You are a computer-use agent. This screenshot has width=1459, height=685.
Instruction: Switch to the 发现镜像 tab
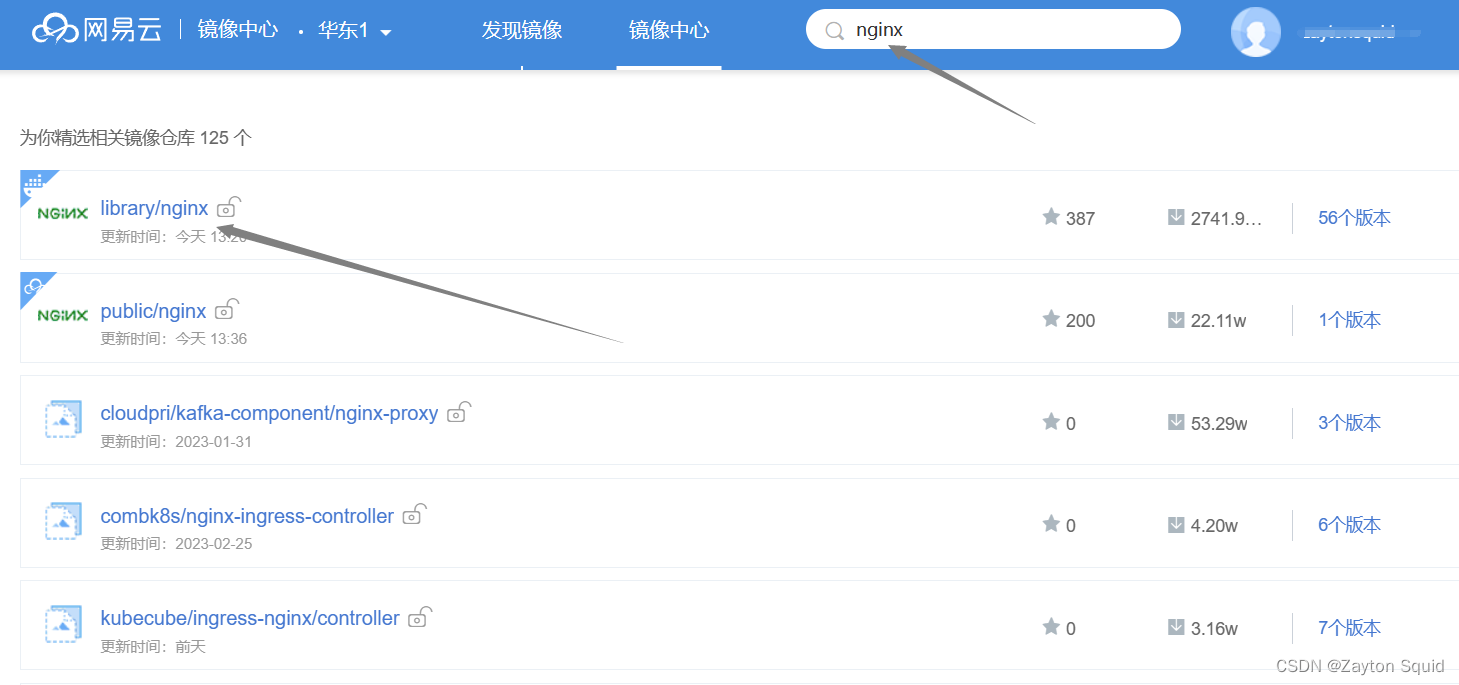pos(521,30)
